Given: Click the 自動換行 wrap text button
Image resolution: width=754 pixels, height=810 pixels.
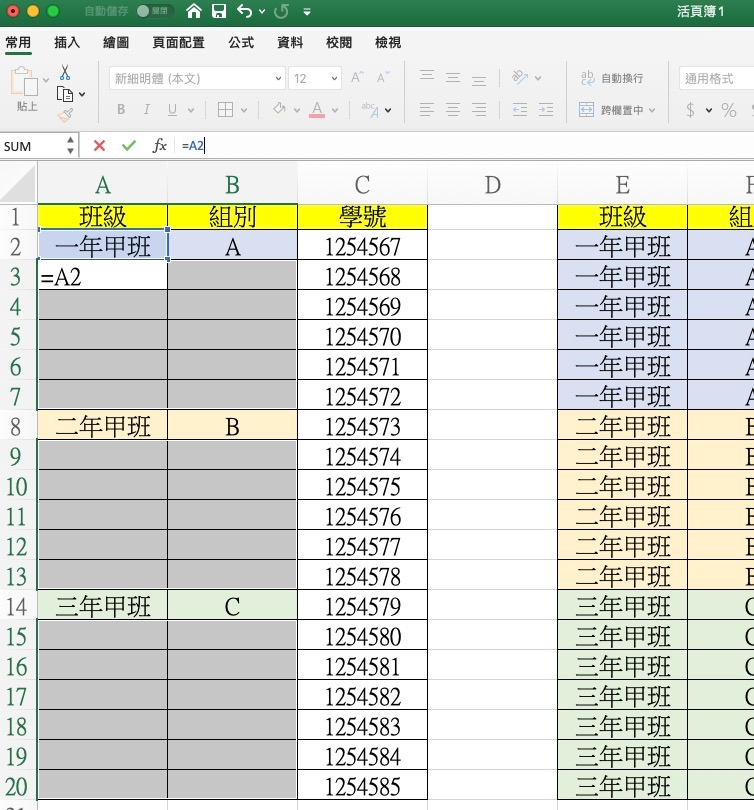Looking at the screenshot, I should (x=612, y=78).
